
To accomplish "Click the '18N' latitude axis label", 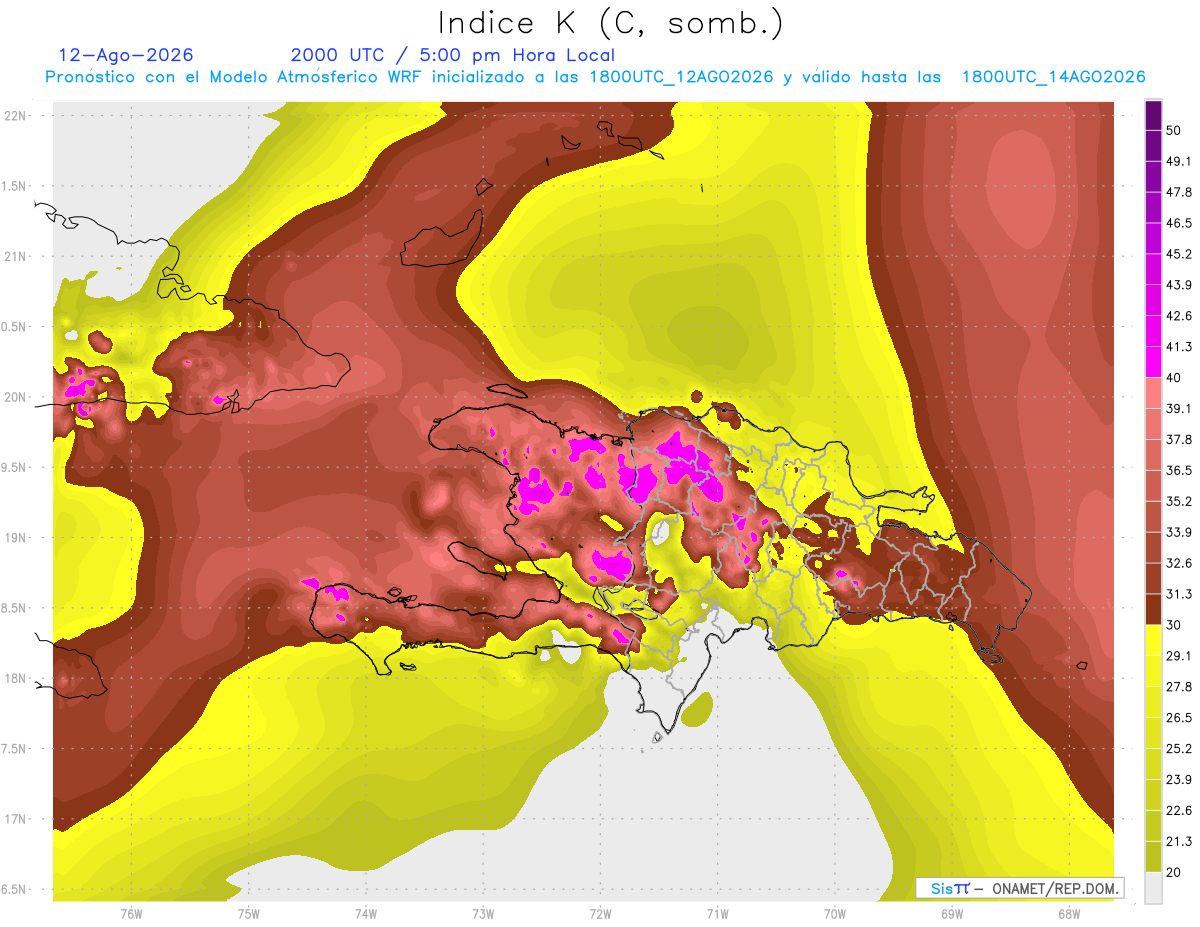I will pyautogui.click(x=15, y=678).
